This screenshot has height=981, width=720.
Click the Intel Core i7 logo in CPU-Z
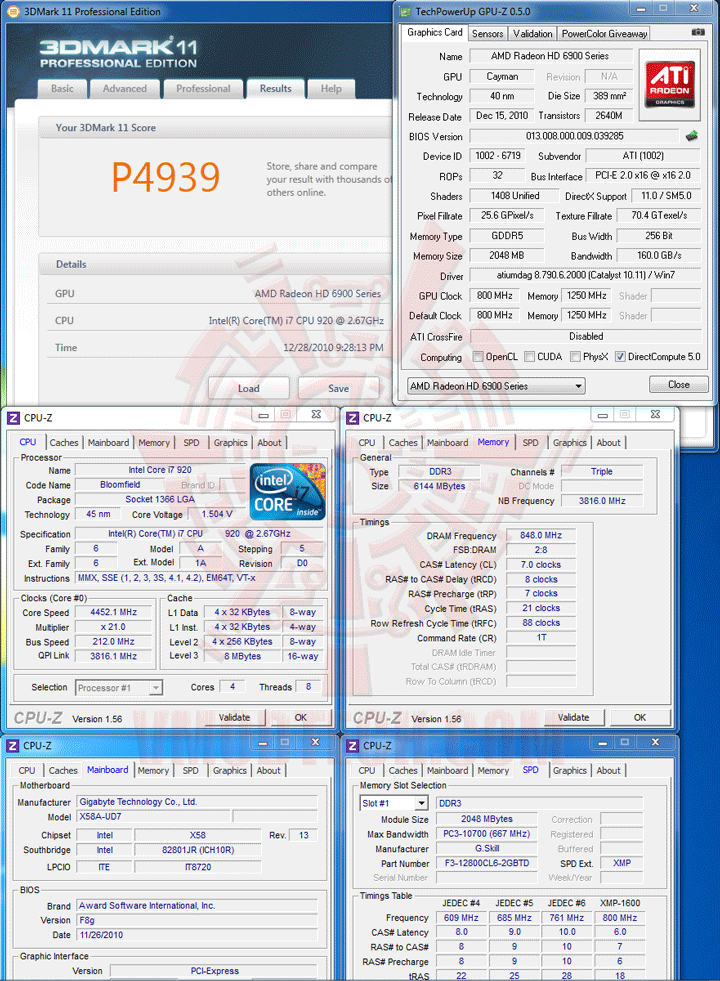pyautogui.click(x=288, y=491)
